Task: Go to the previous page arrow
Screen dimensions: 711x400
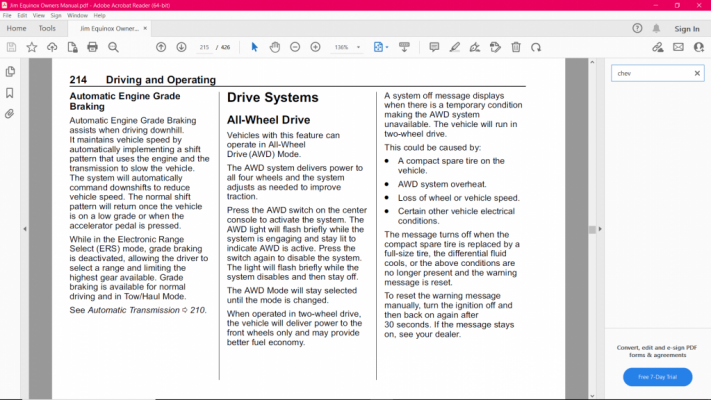Action: 161,47
